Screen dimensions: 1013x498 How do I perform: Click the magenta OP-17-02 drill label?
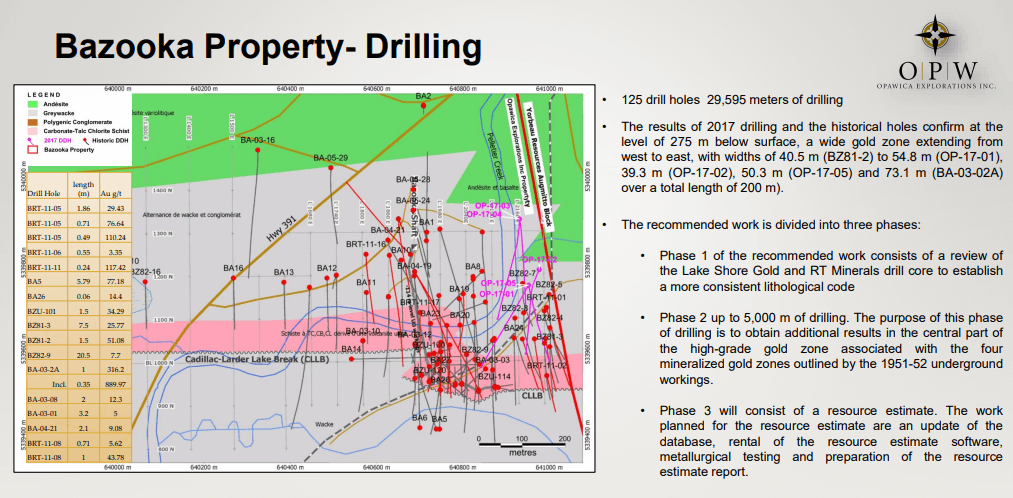(539, 259)
